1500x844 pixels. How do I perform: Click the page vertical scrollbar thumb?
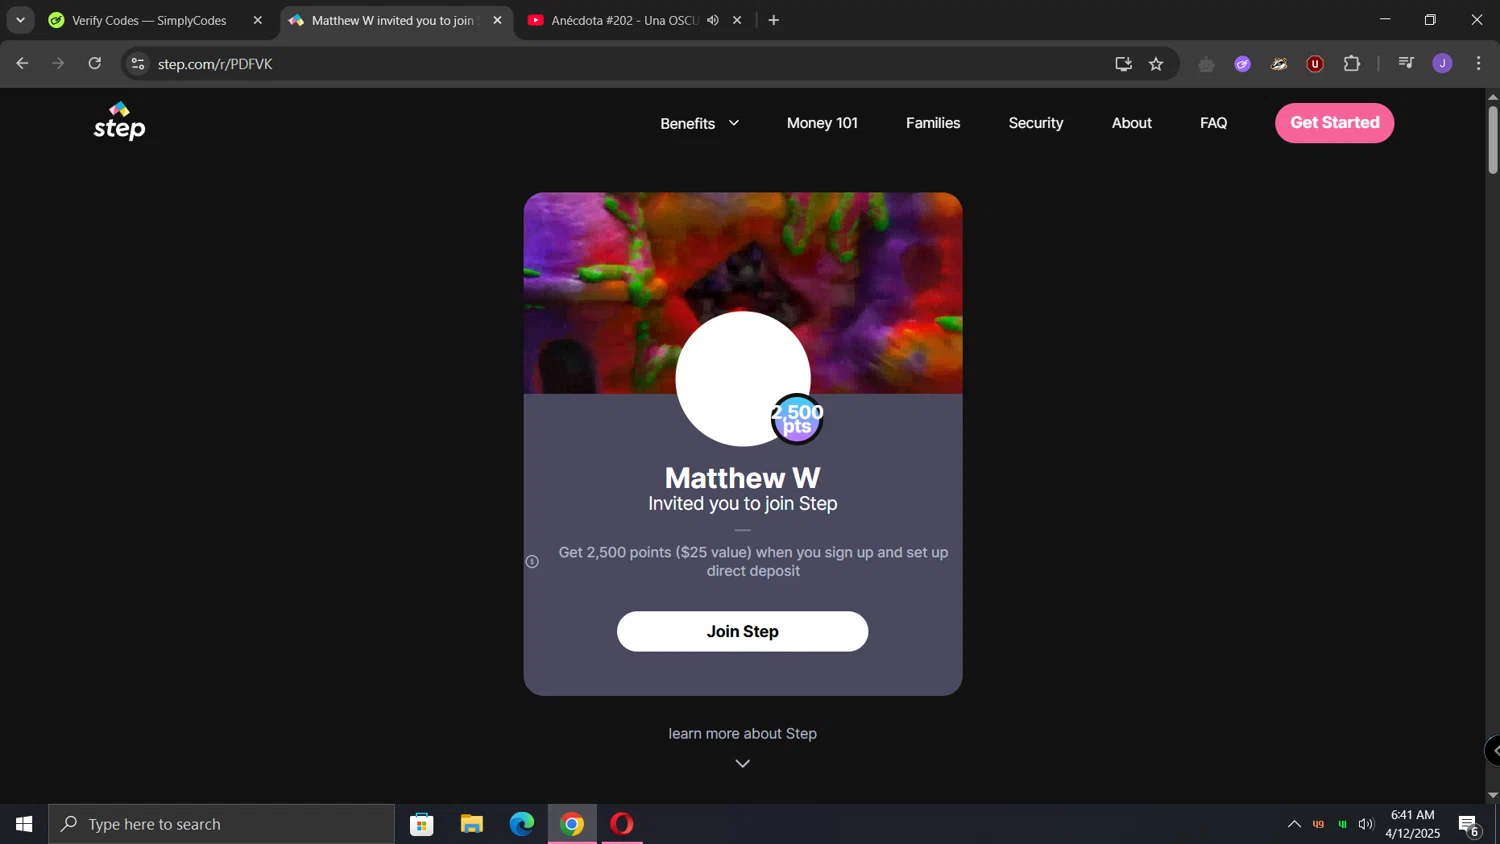(1492, 138)
